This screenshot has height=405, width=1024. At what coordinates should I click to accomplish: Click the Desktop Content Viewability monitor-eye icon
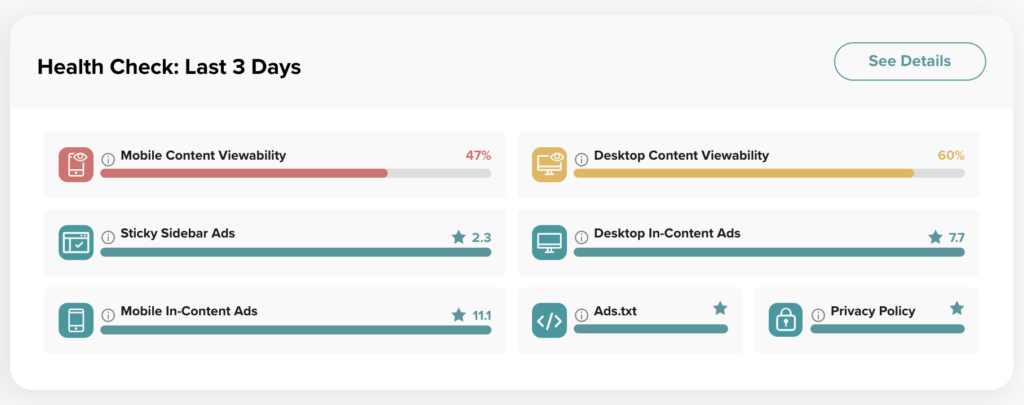click(549, 164)
